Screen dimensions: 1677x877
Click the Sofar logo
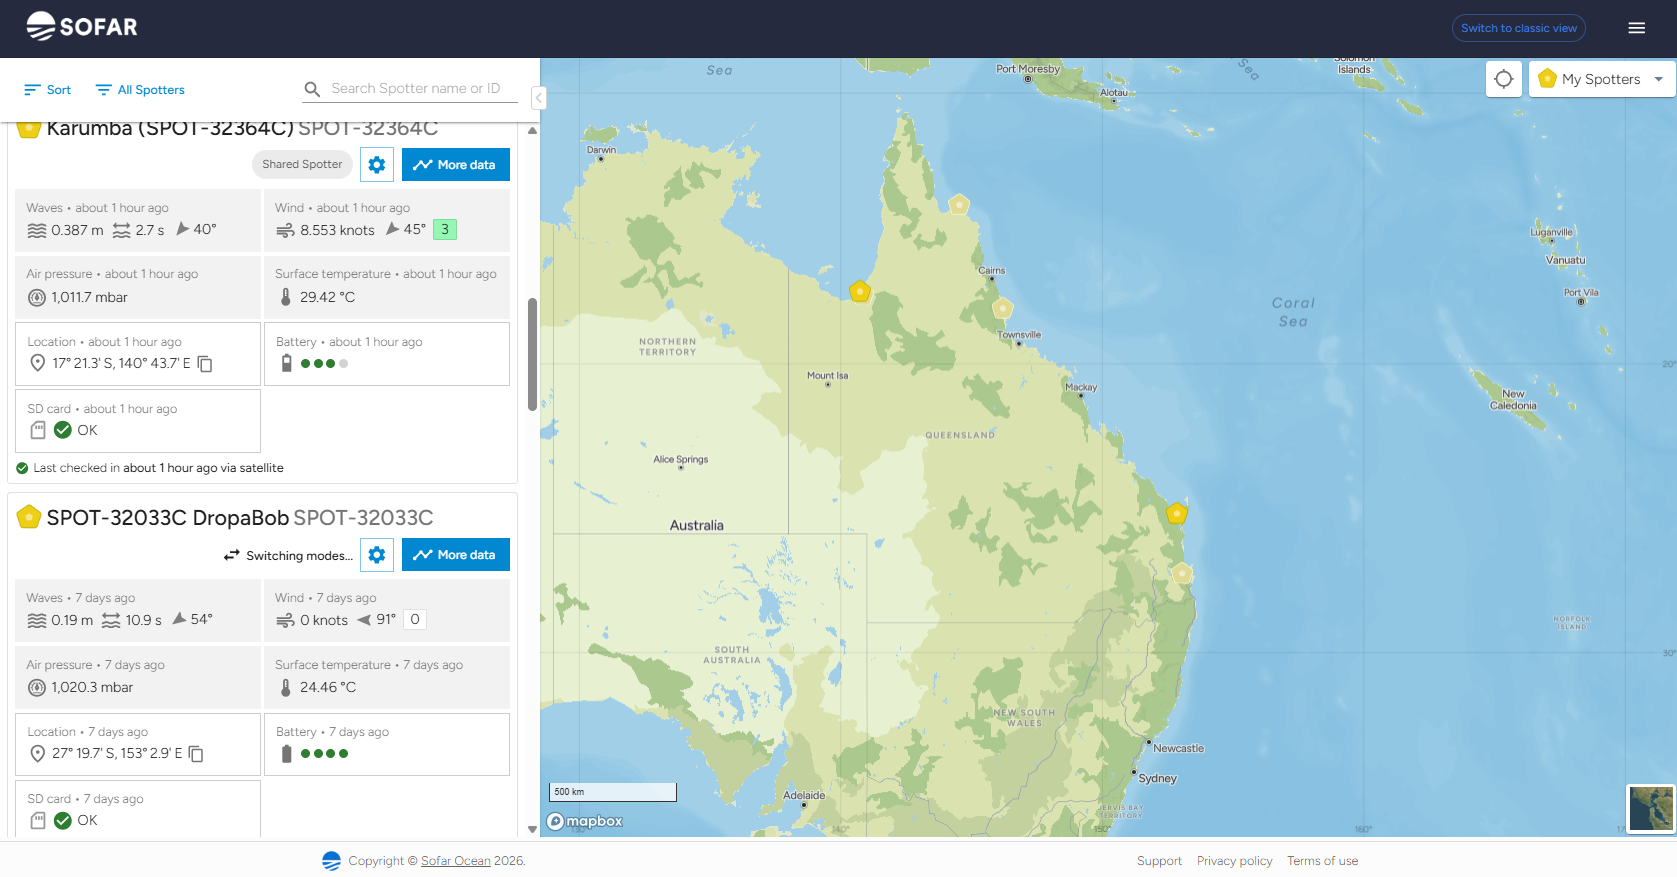click(x=82, y=27)
